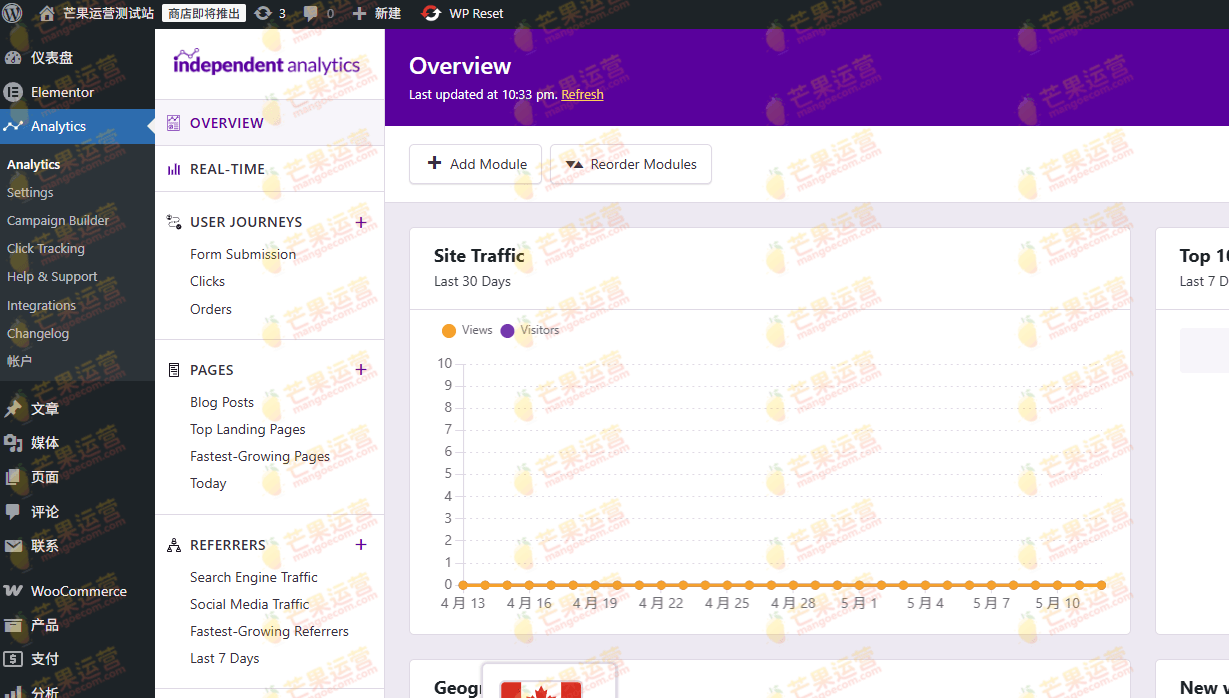Open the updates icon showing 3
1229x698 pixels.
263,13
